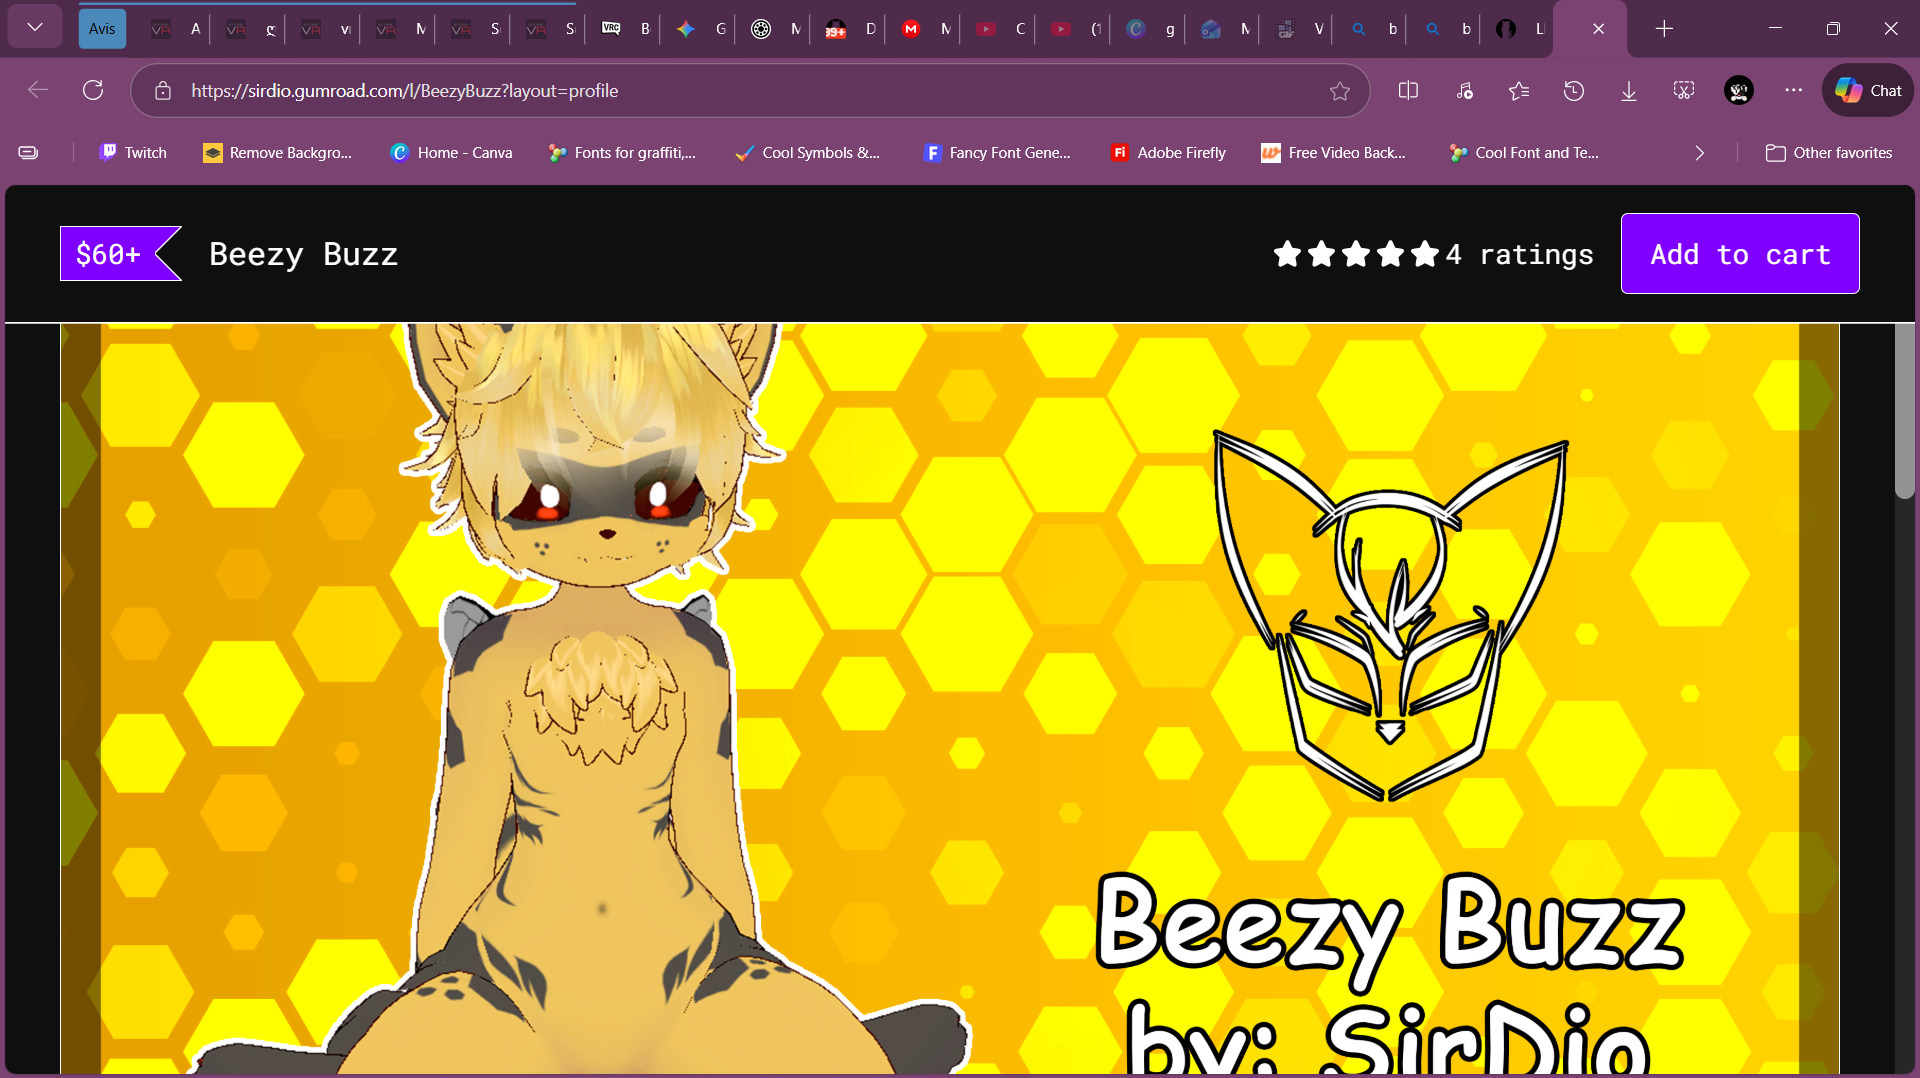Switch to the round wheel icon tab
This screenshot has height=1078, width=1920.
(774, 29)
